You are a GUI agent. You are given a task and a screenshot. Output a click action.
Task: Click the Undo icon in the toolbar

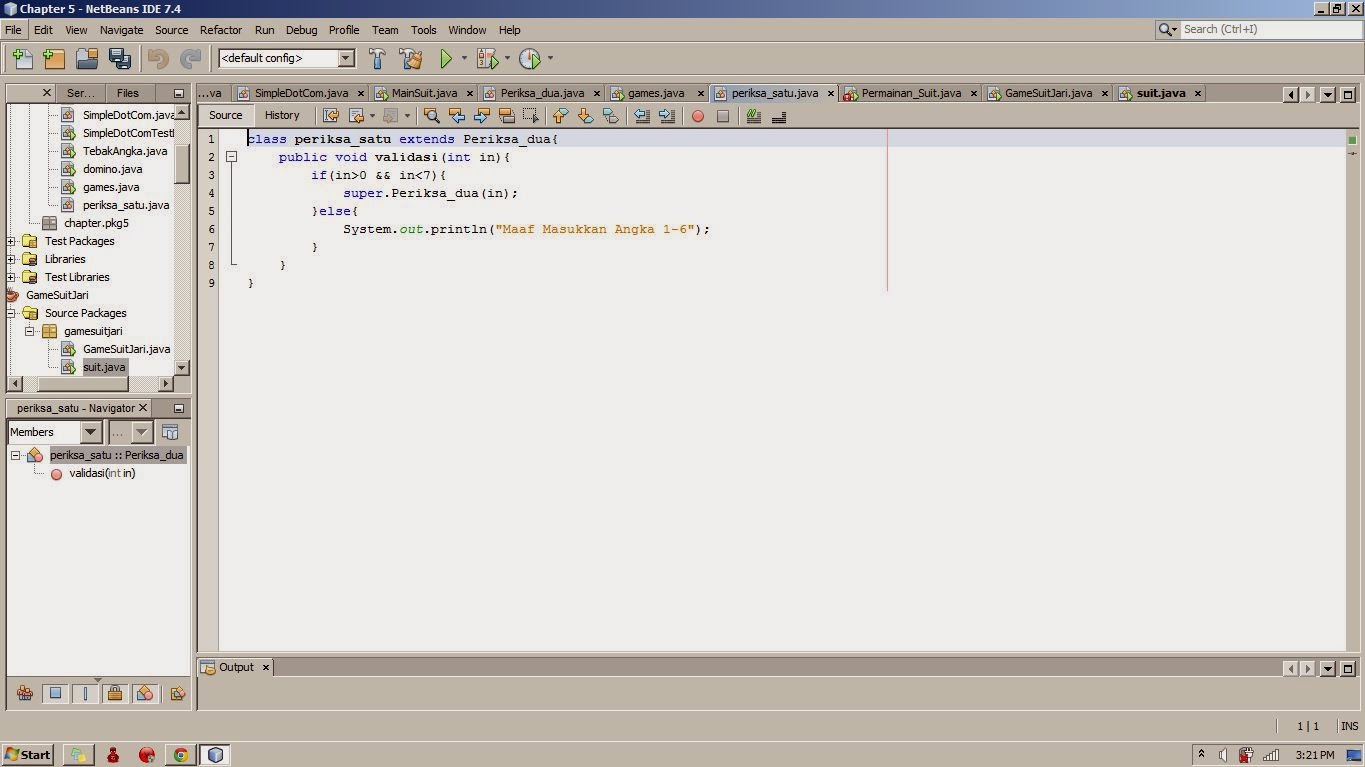pyautogui.click(x=158, y=58)
